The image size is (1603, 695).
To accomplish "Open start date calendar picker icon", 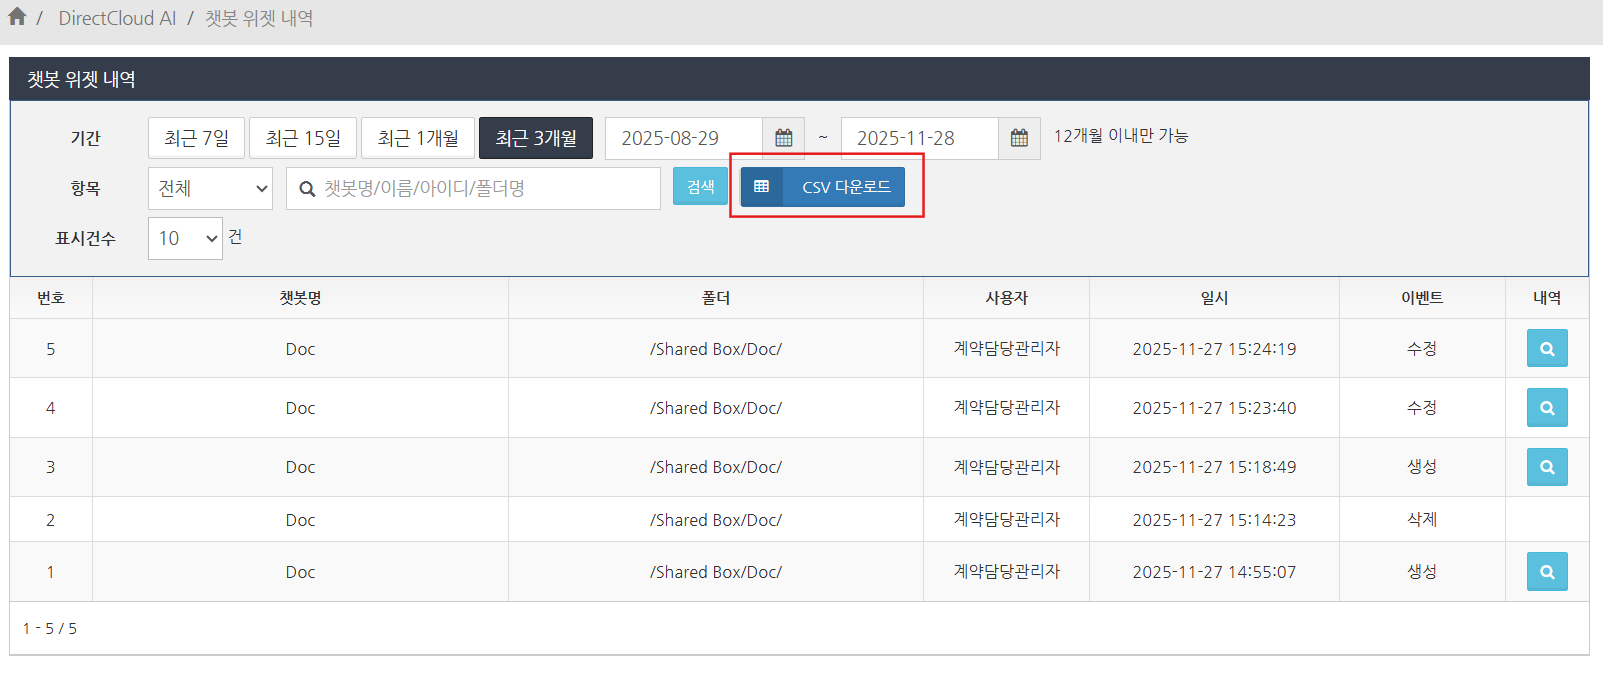I will 784,138.
